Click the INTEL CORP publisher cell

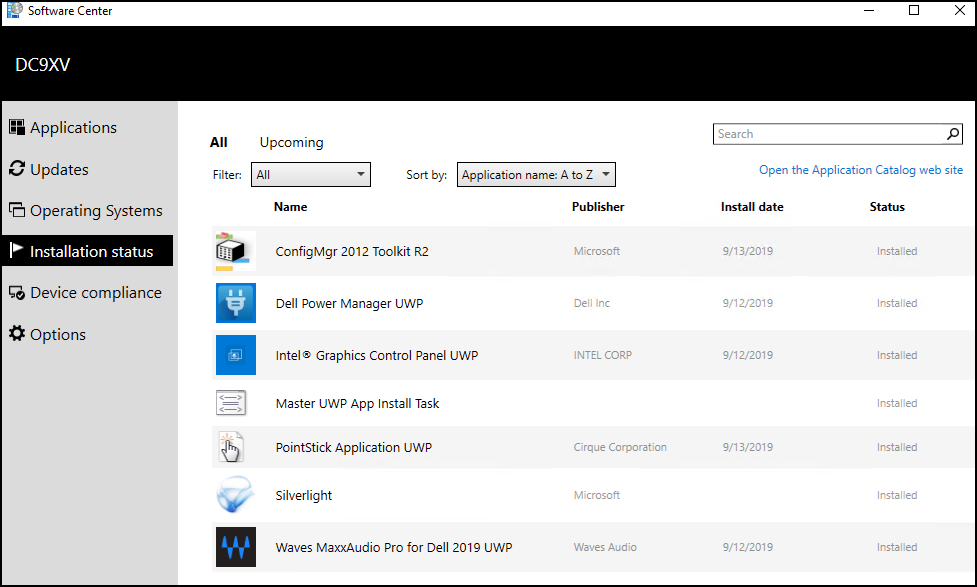[x=603, y=355]
